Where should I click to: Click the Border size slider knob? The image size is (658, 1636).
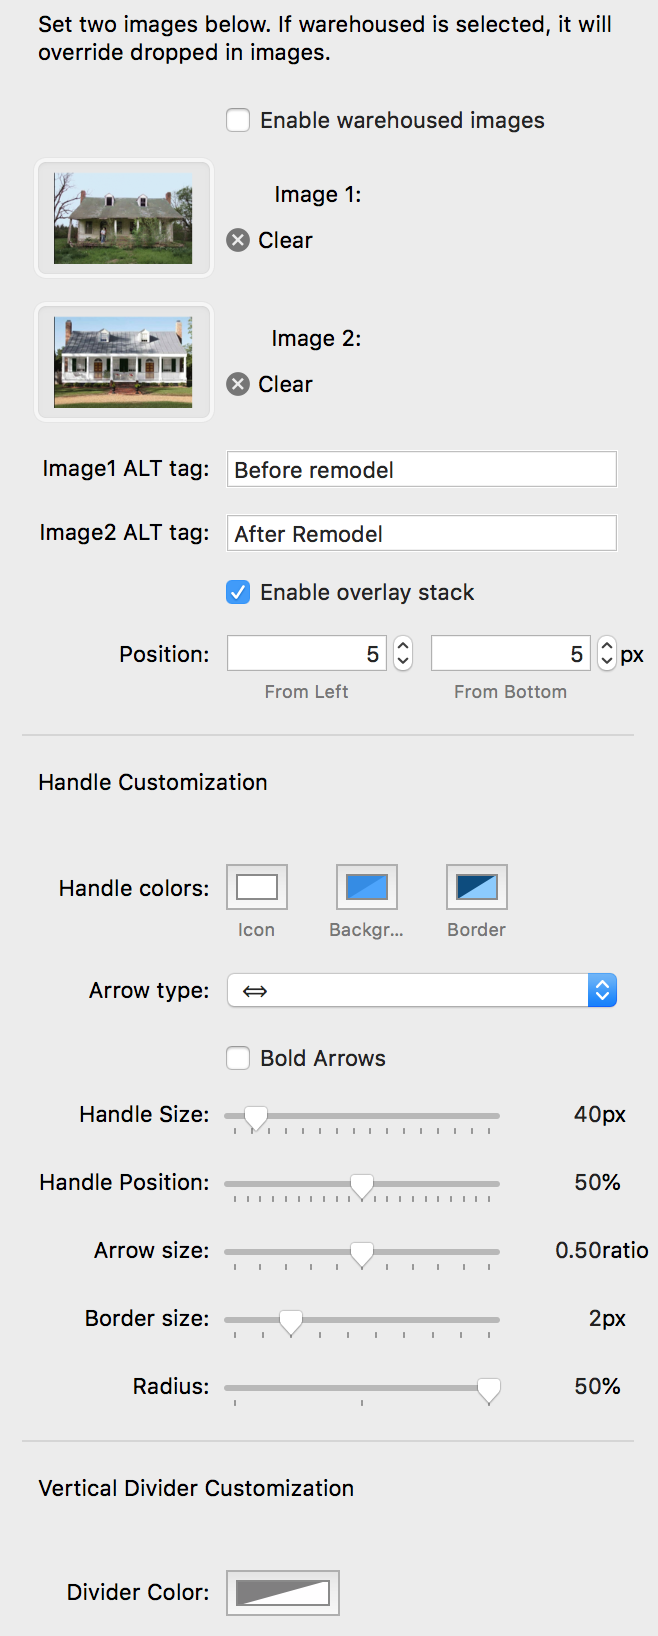coord(291,1321)
